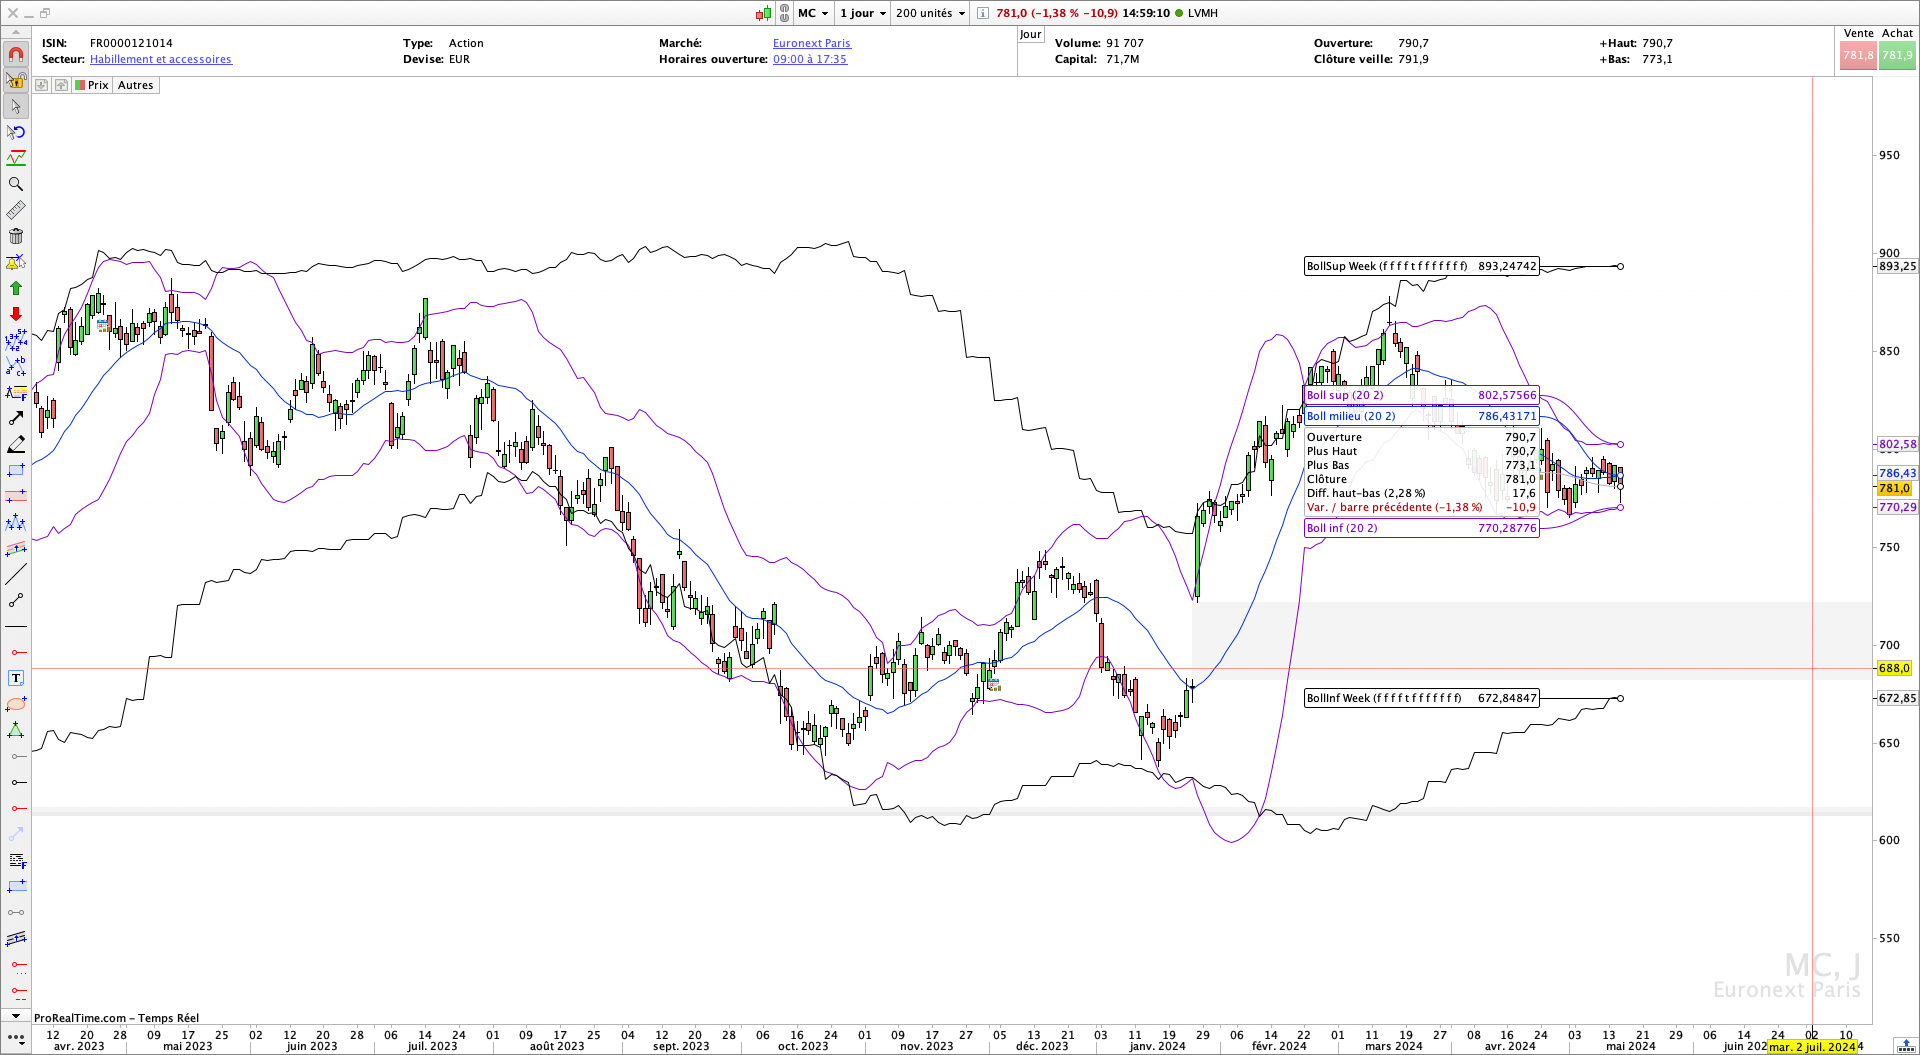
Task: Select the text box T tool
Action: coord(16,678)
